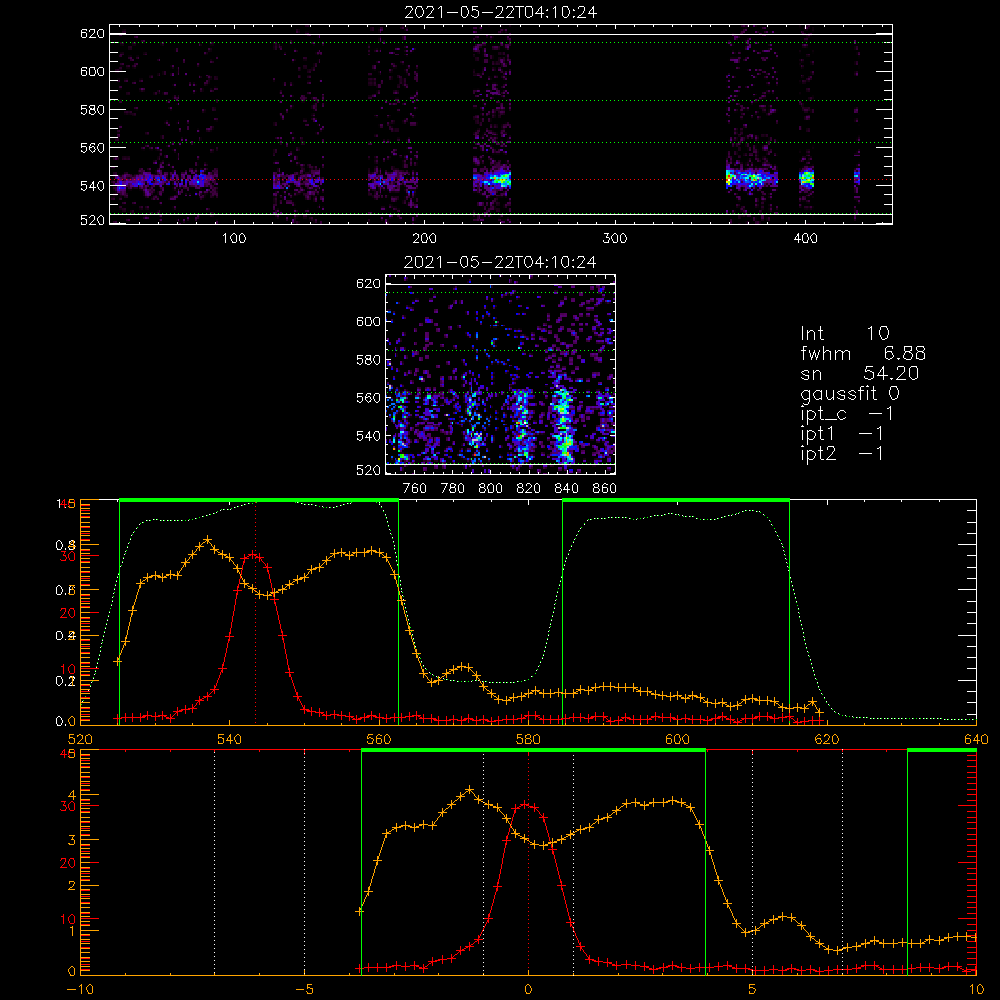Click the "Int 10" readout
Image resolution: width=1000 pixels, height=1000 pixels.
point(845,333)
